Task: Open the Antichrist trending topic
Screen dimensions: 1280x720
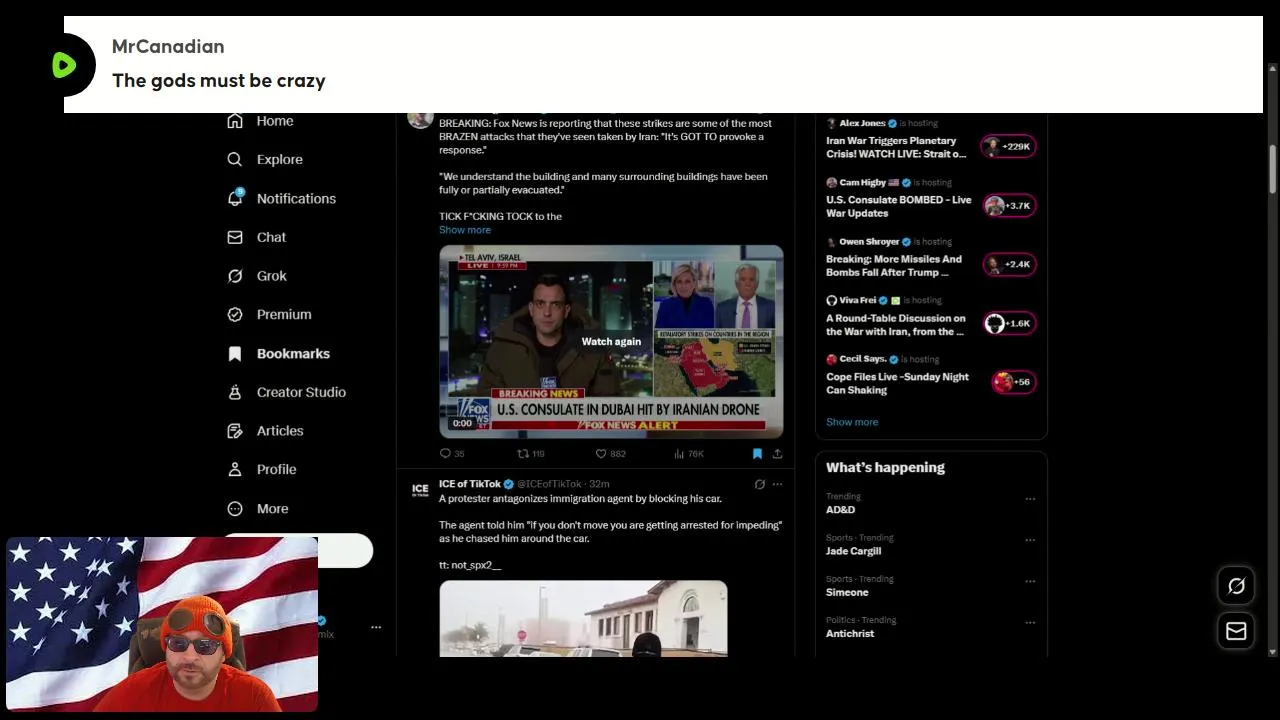Action: click(850, 633)
